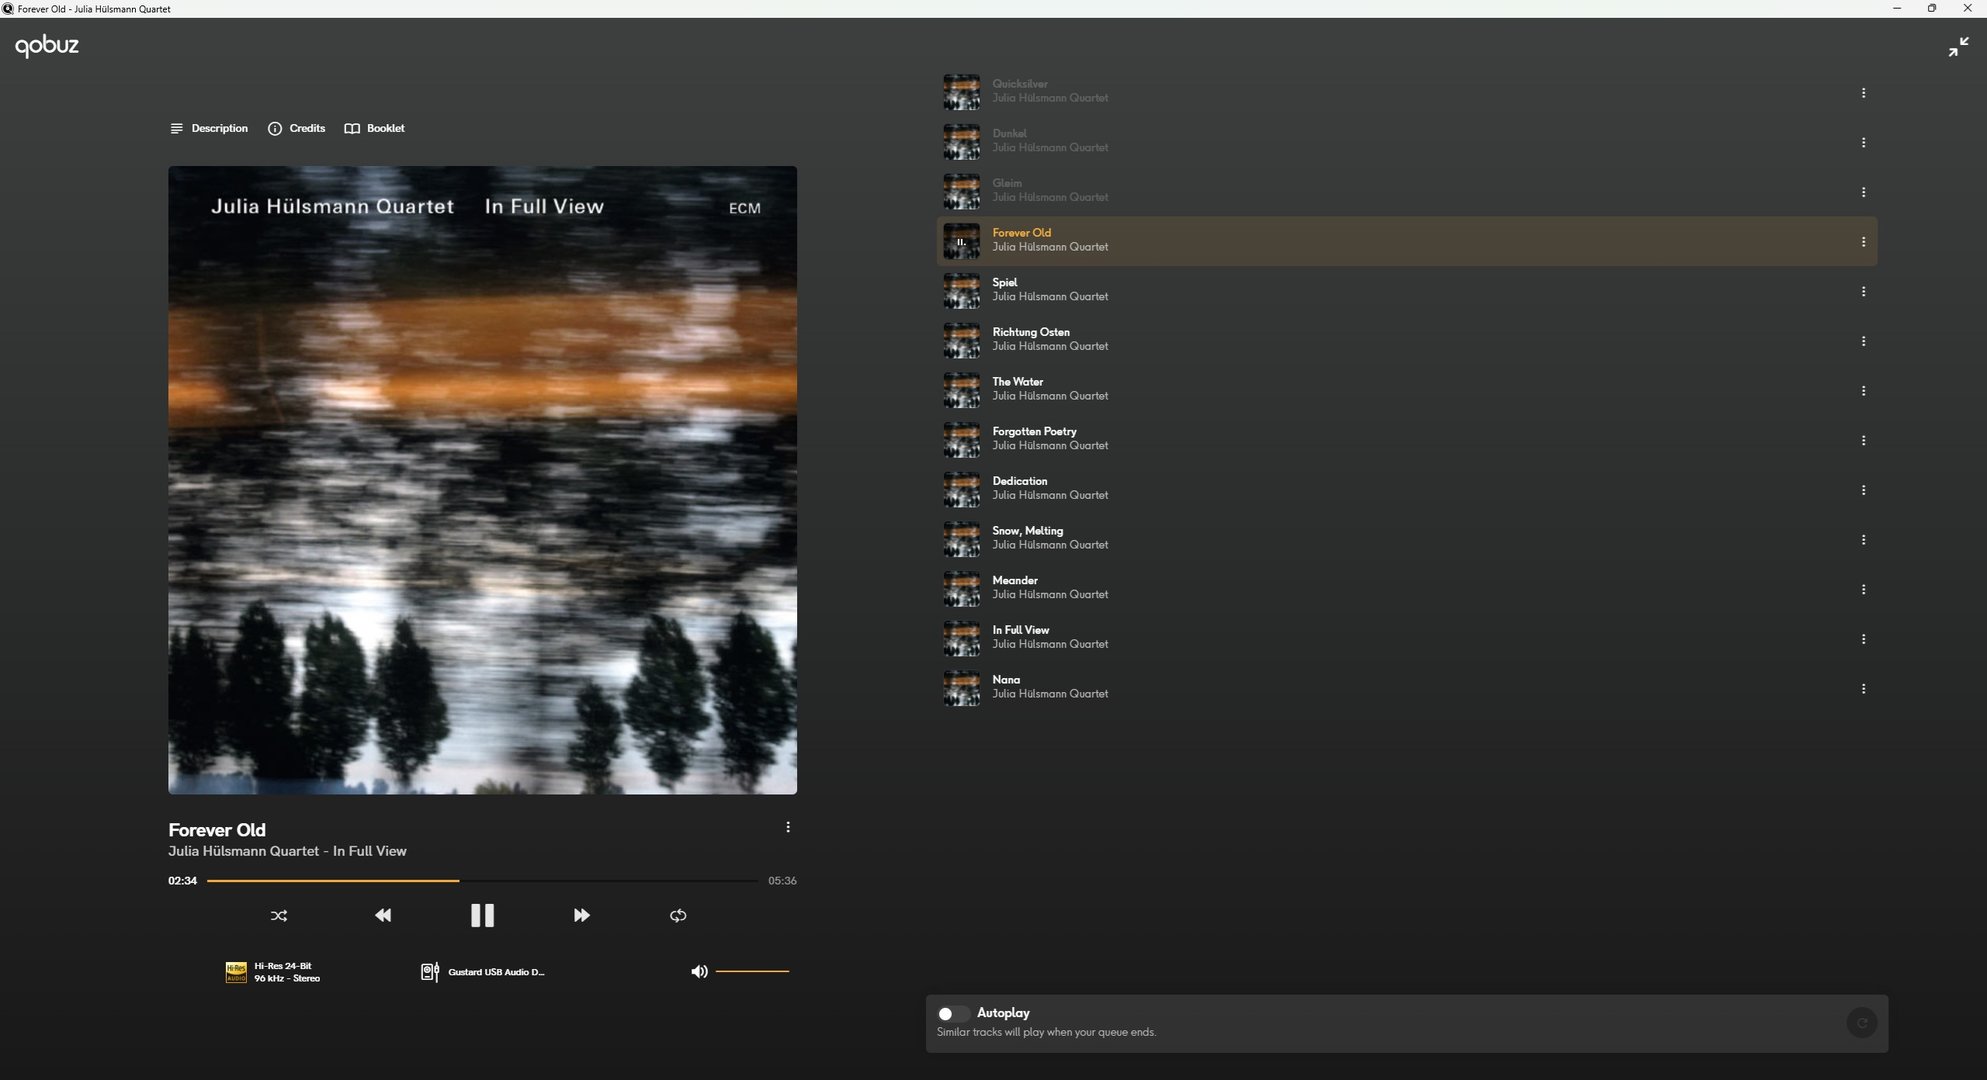Skip to the next track
Screen dimensions: 1987x1080
click(x=581, y=915)
